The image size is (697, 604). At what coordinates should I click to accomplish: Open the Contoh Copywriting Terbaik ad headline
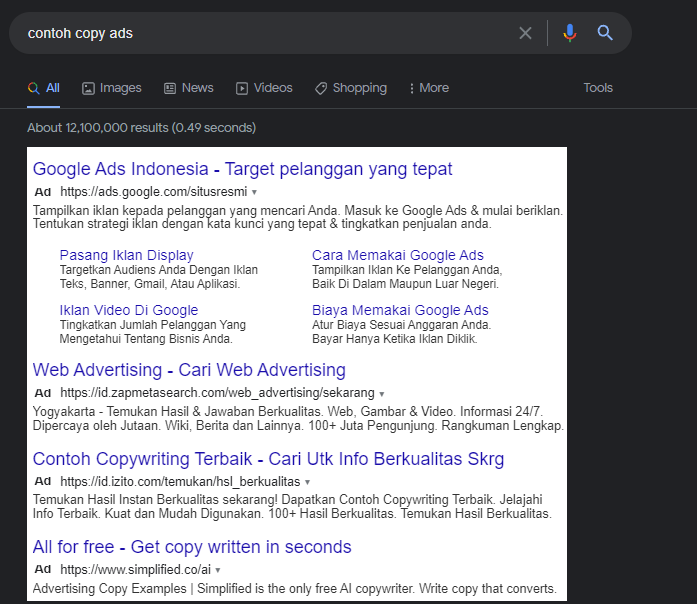pos(268,459)
